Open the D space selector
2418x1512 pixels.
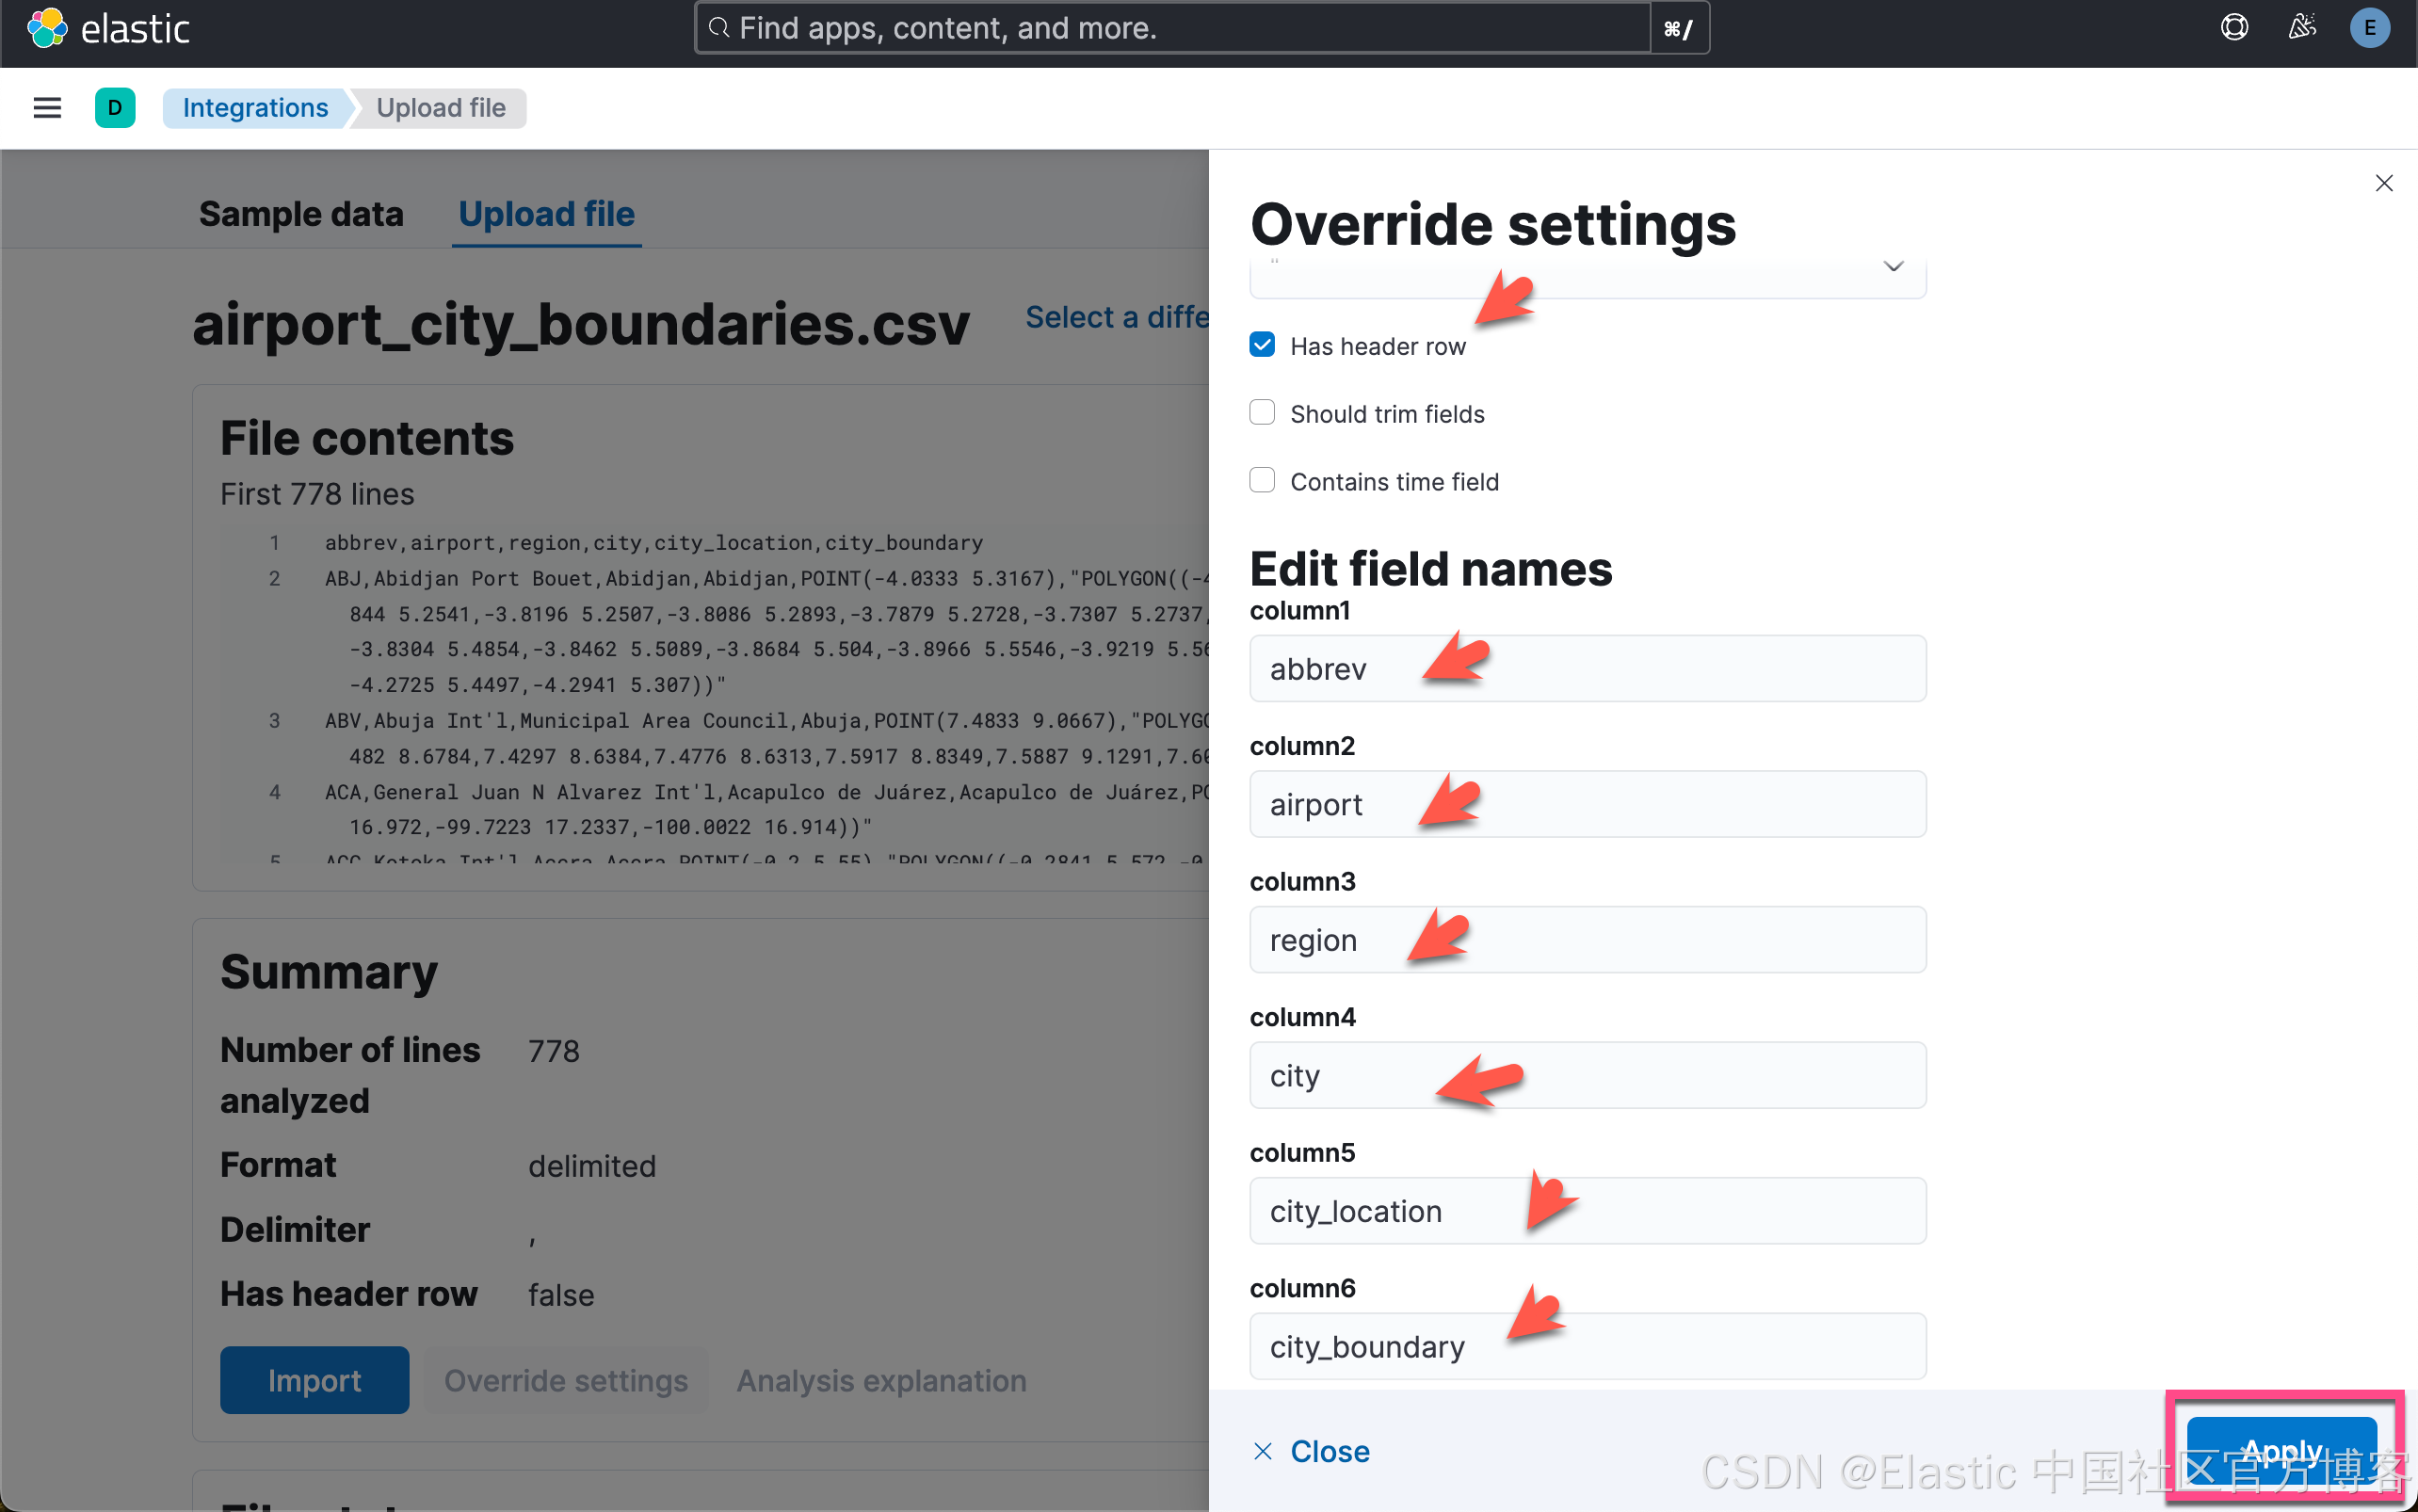(x=115, y=107)
